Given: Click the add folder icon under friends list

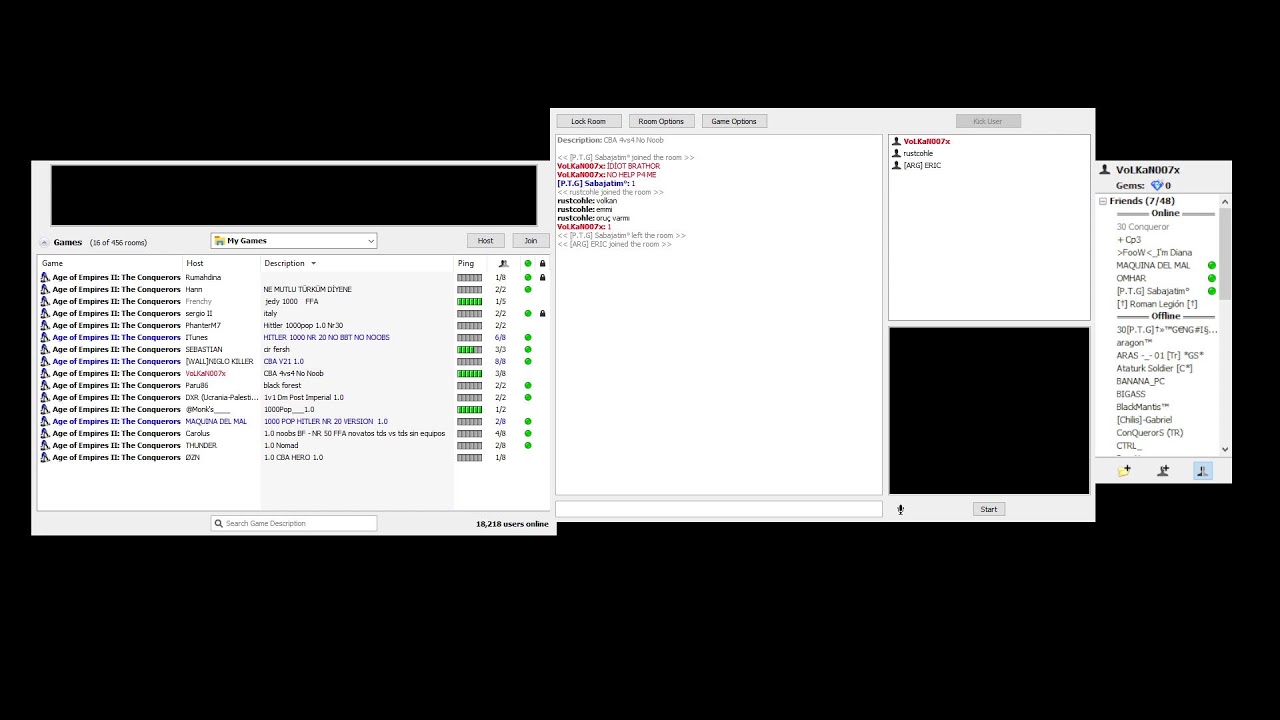Looking at the screenshot, I should click(1124, 471).
